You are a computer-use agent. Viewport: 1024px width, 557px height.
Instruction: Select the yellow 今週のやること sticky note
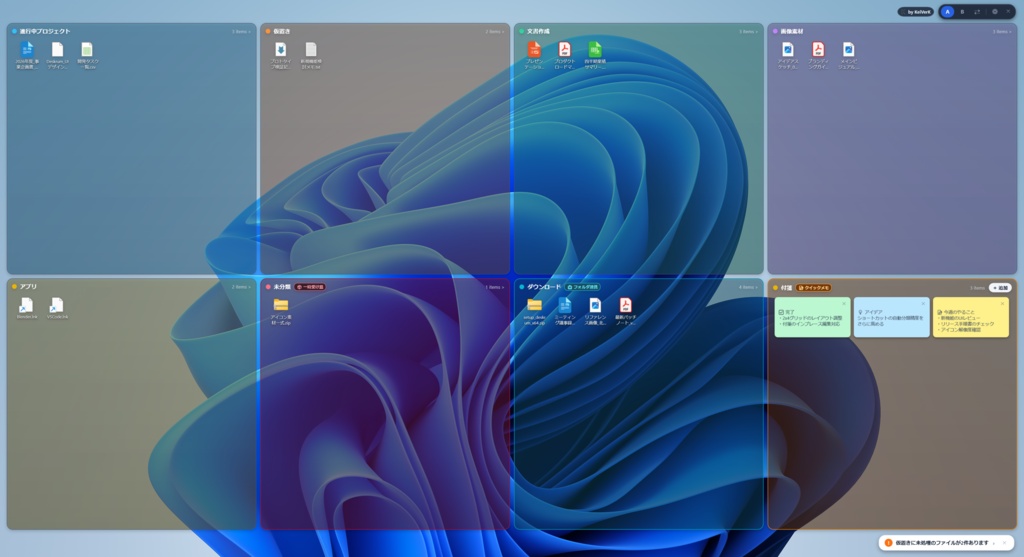(970, 317)
